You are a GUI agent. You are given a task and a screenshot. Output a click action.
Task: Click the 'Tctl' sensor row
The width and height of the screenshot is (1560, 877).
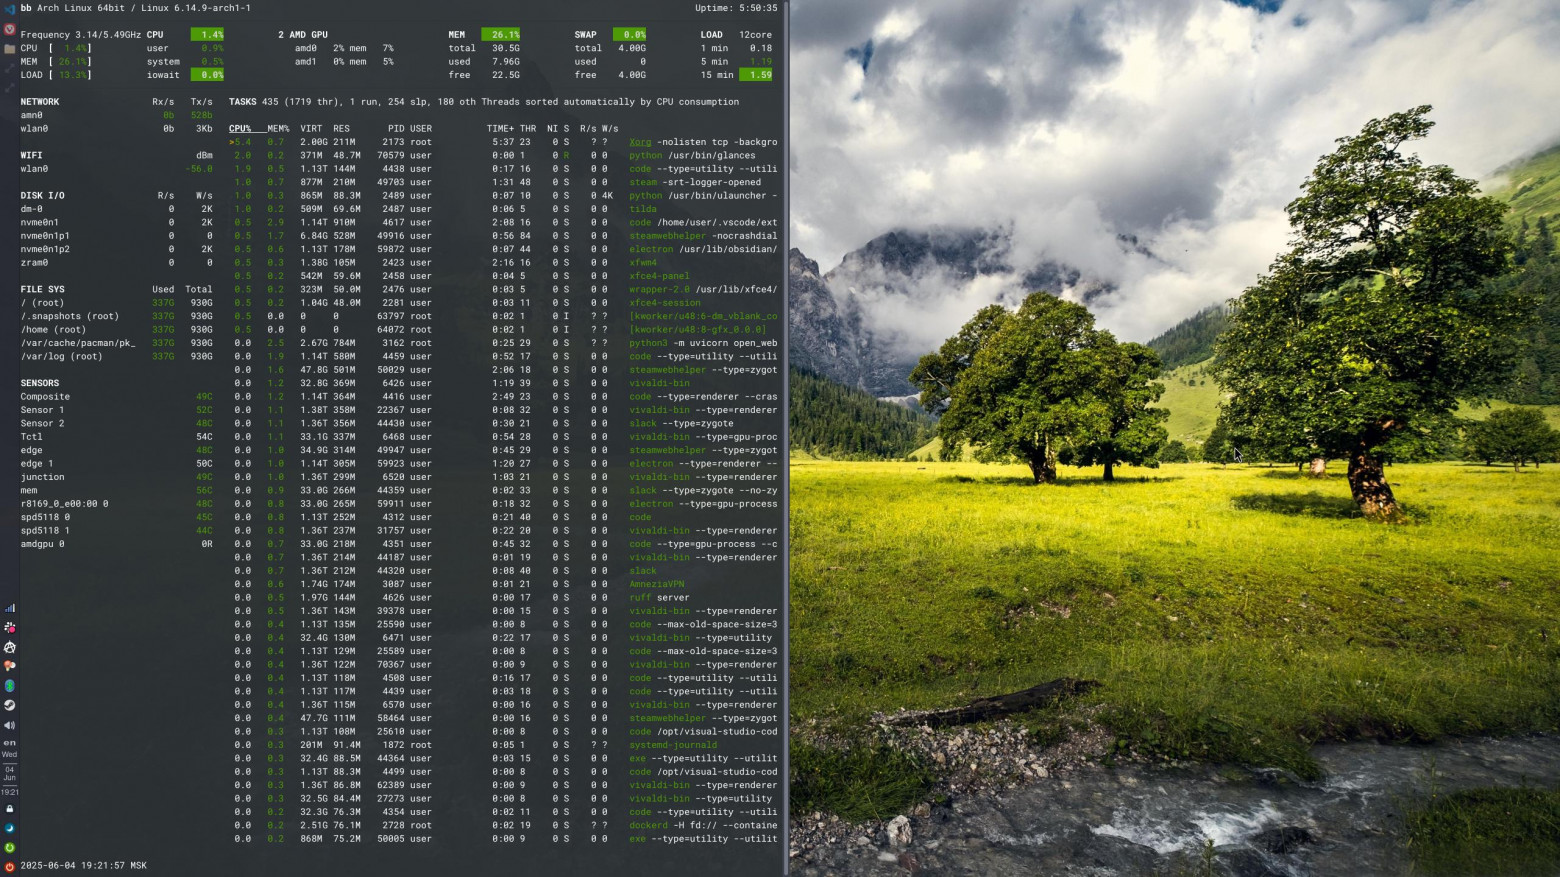pyautogui.click(x=116, y=437)
